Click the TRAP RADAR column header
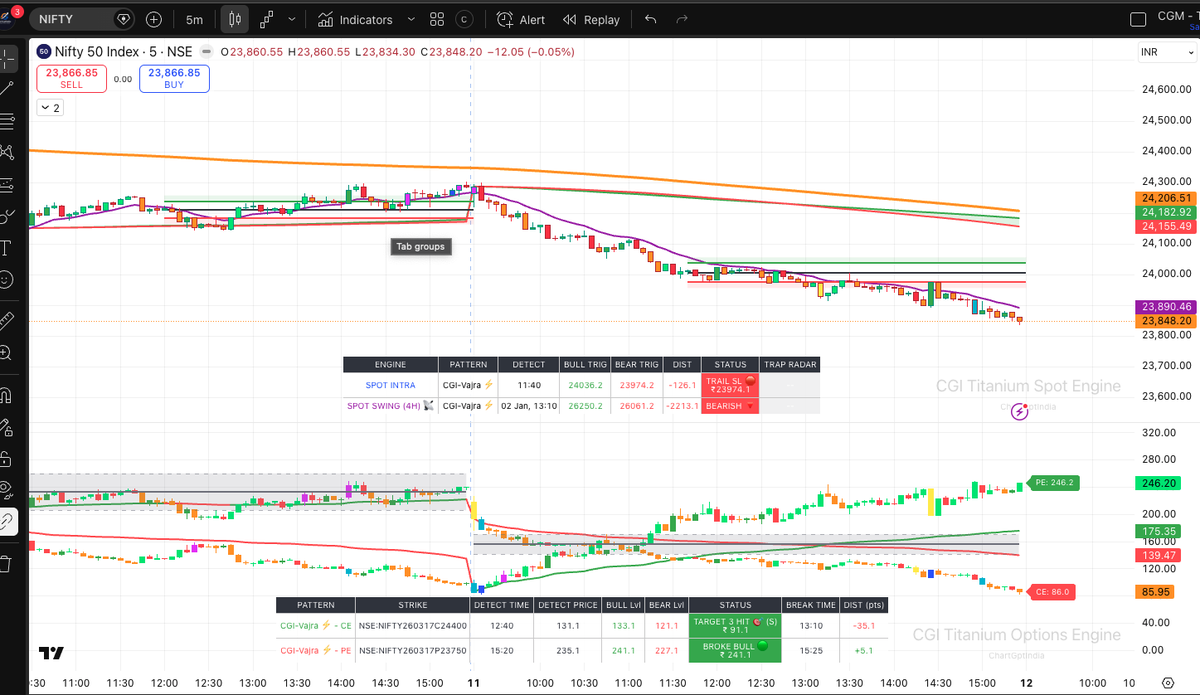Image resolution: width=1200 pixels, height=695 pixels. [x=790, y=365]
